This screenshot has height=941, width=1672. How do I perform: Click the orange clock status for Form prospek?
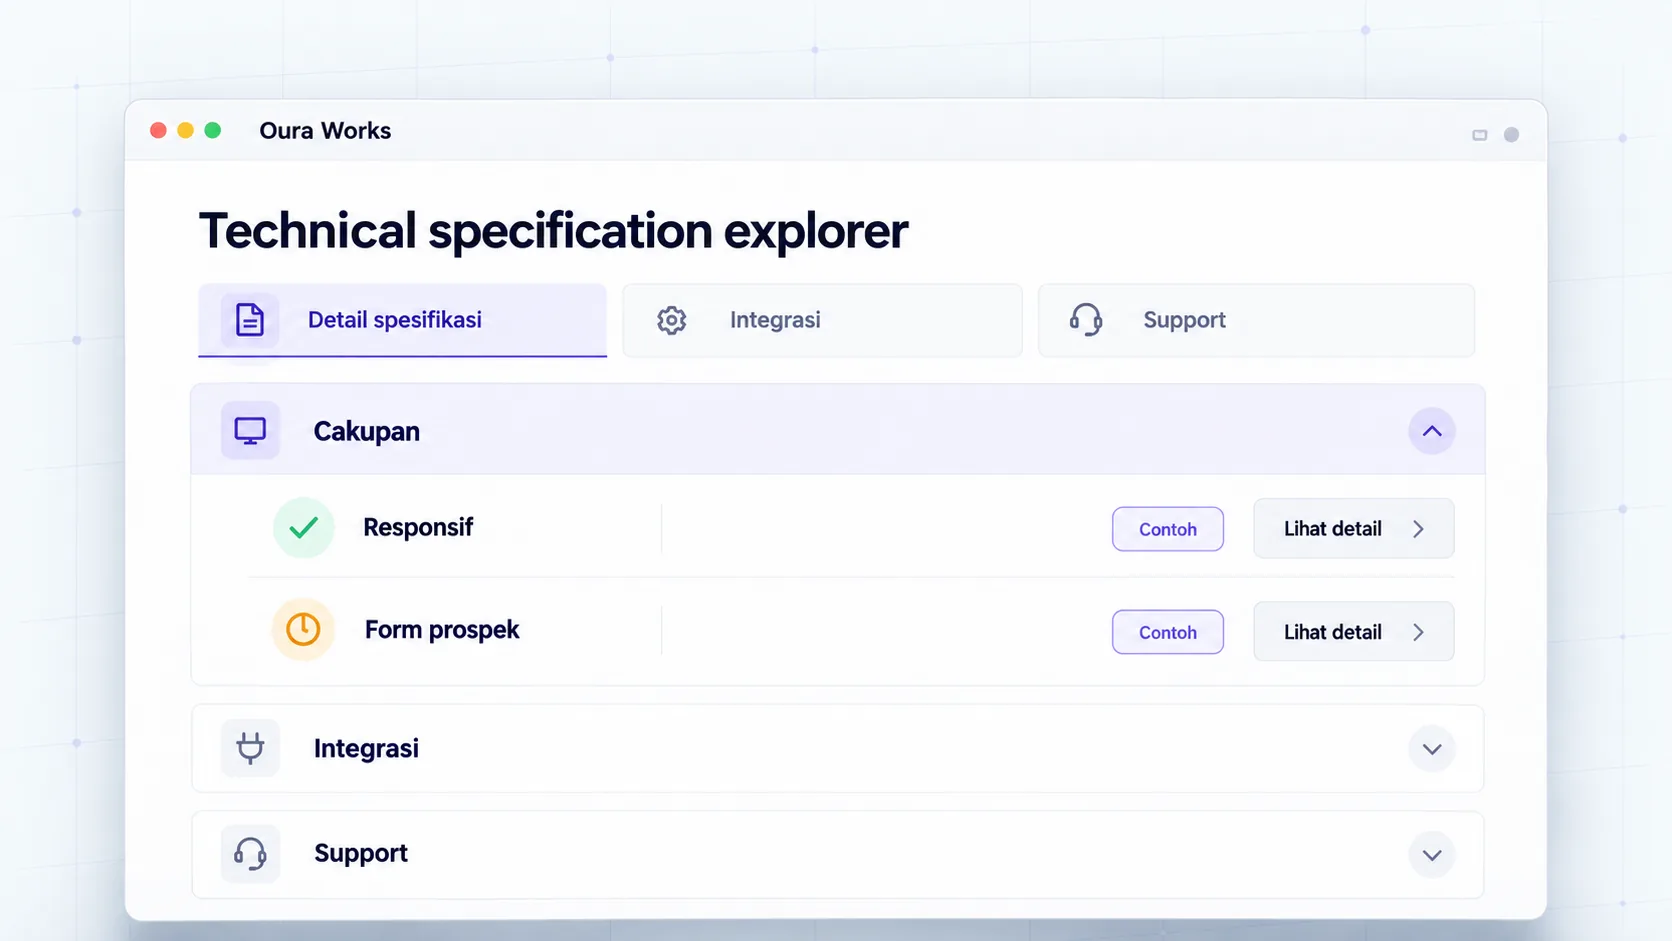303,629
